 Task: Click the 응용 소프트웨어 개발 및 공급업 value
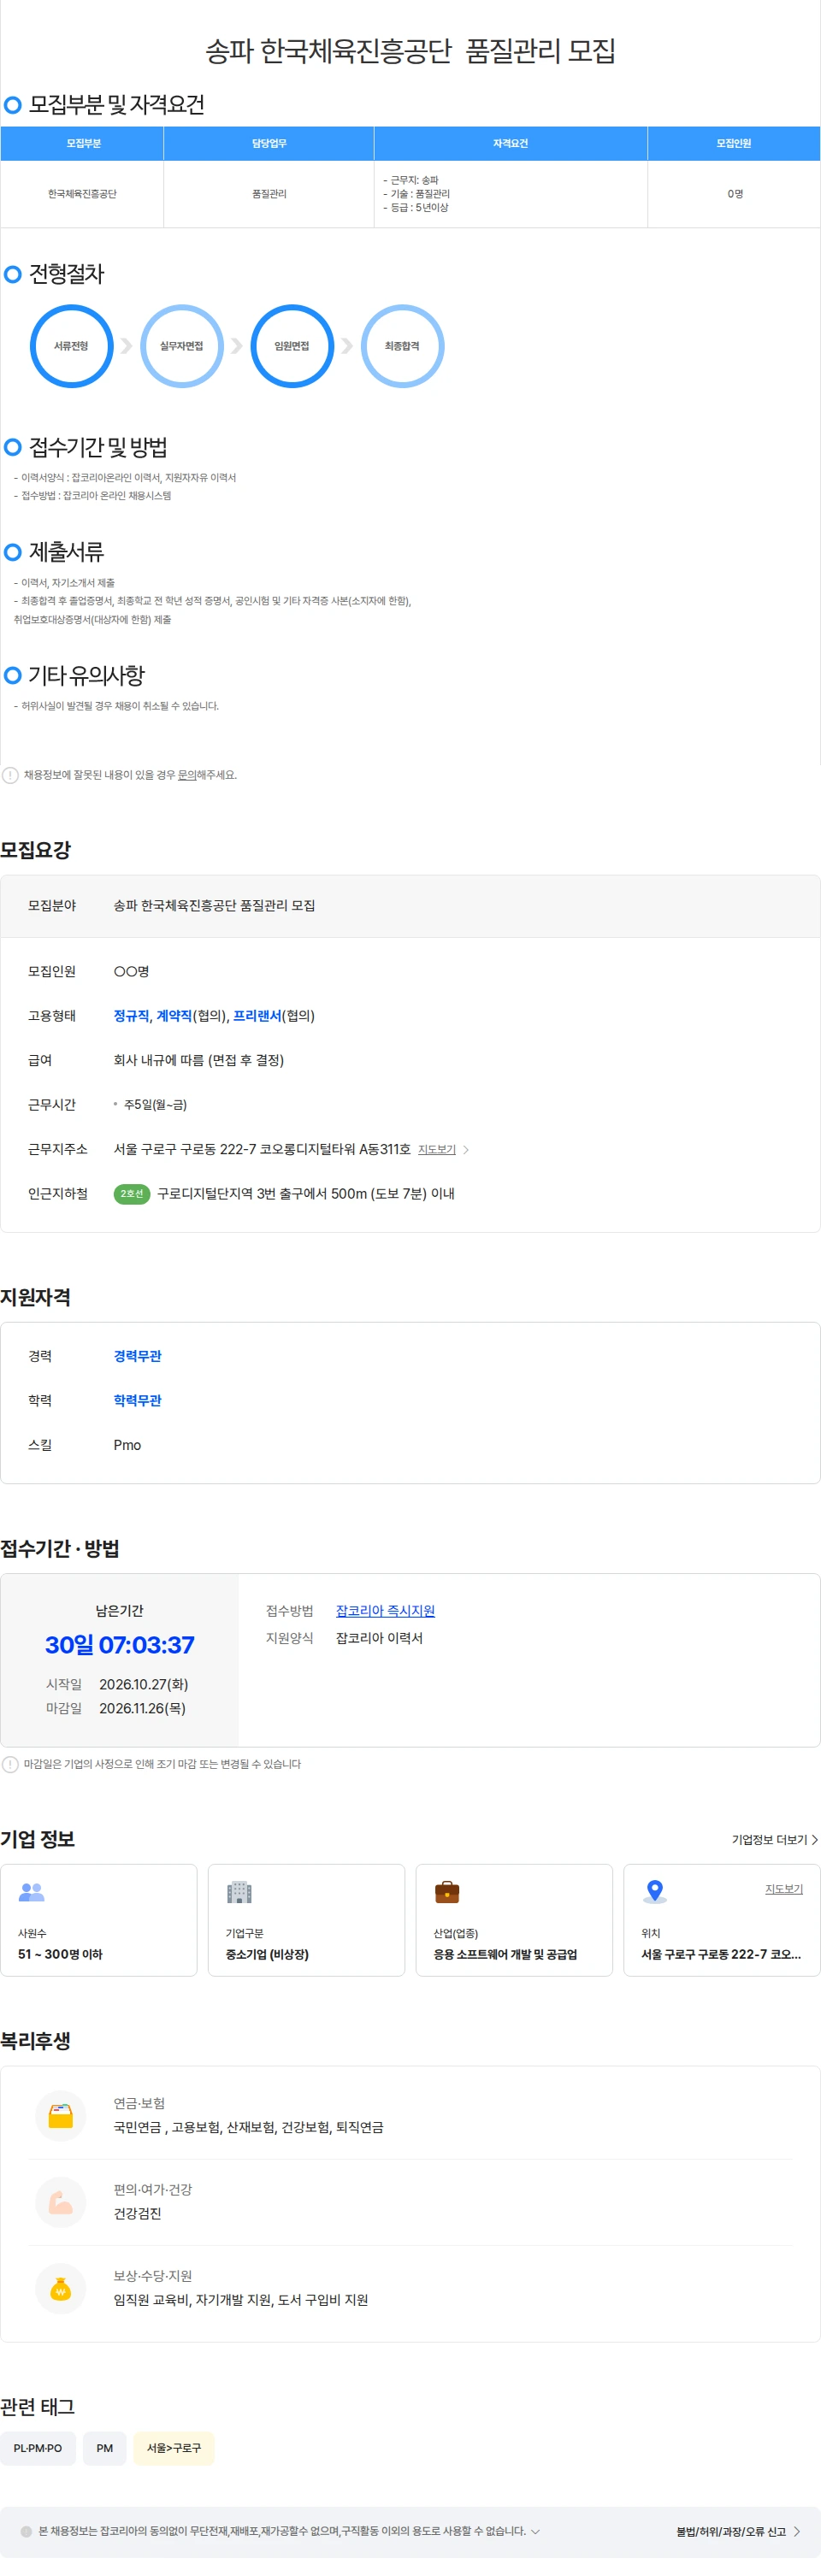[505, 1954]
